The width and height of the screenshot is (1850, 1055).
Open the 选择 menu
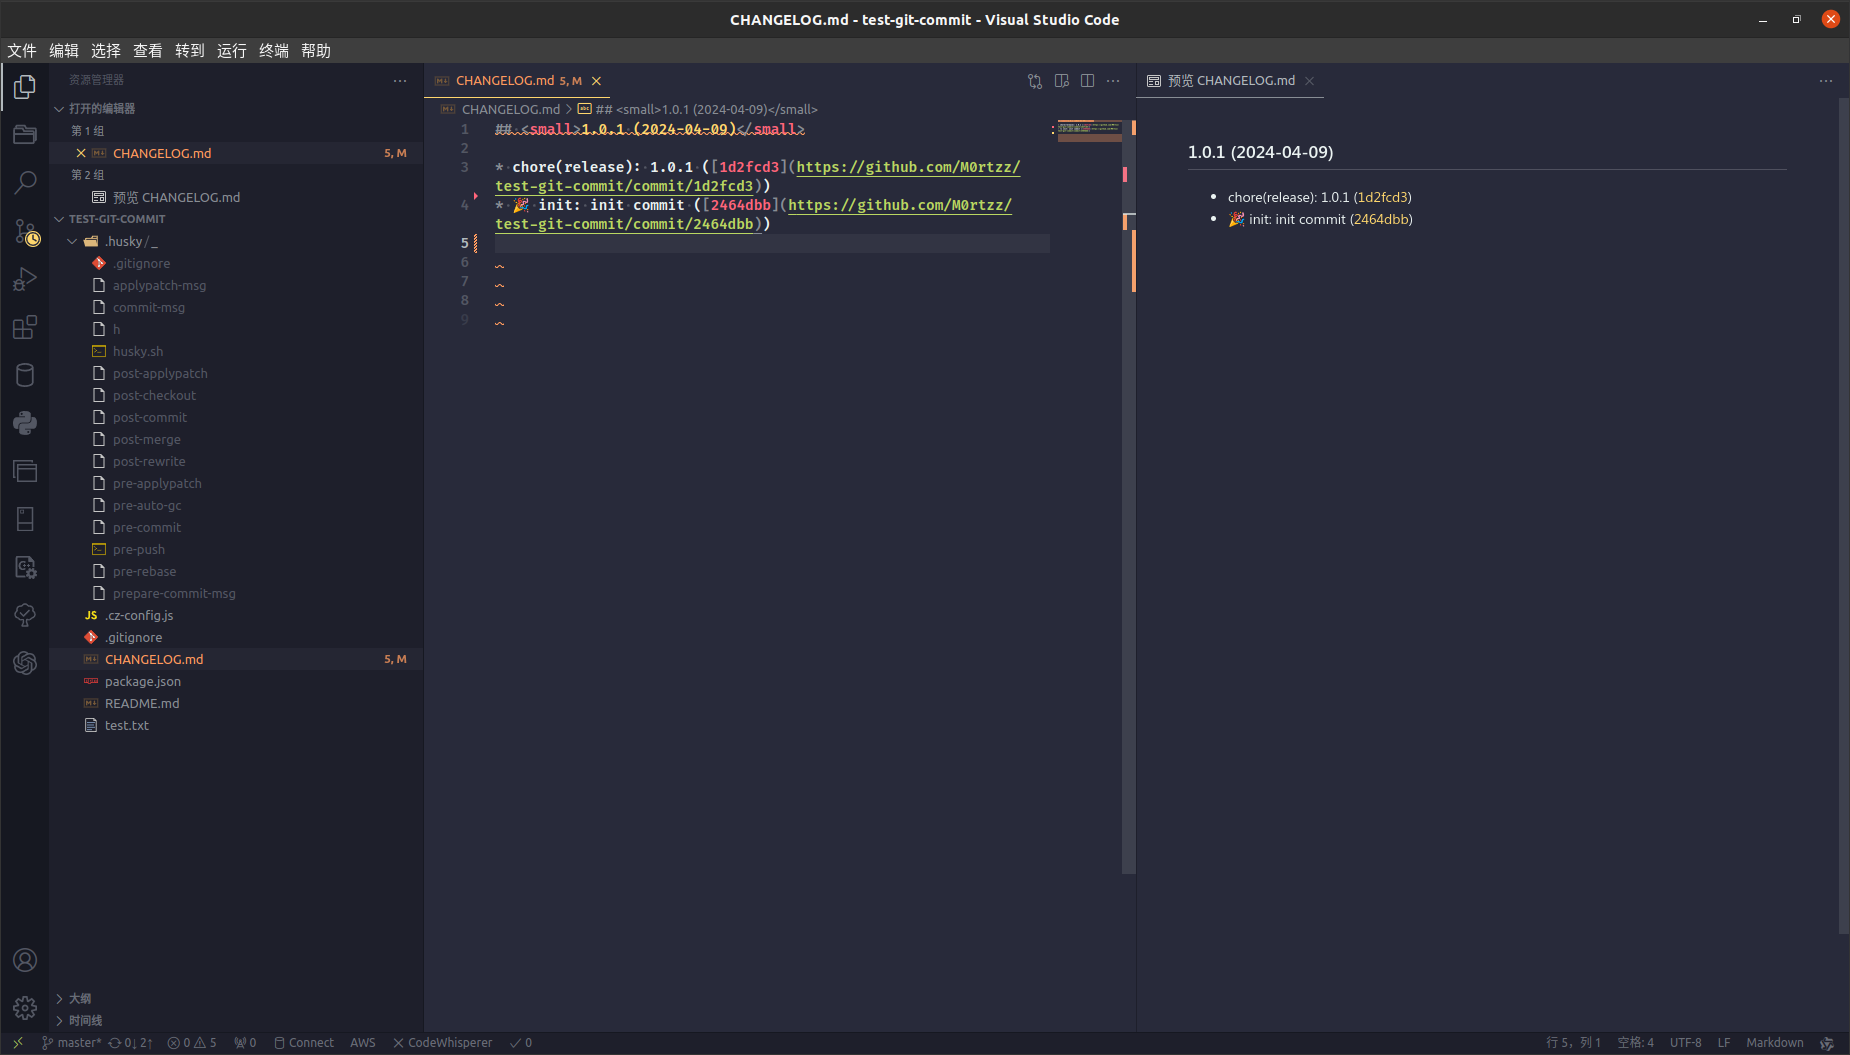coord(106,50)
